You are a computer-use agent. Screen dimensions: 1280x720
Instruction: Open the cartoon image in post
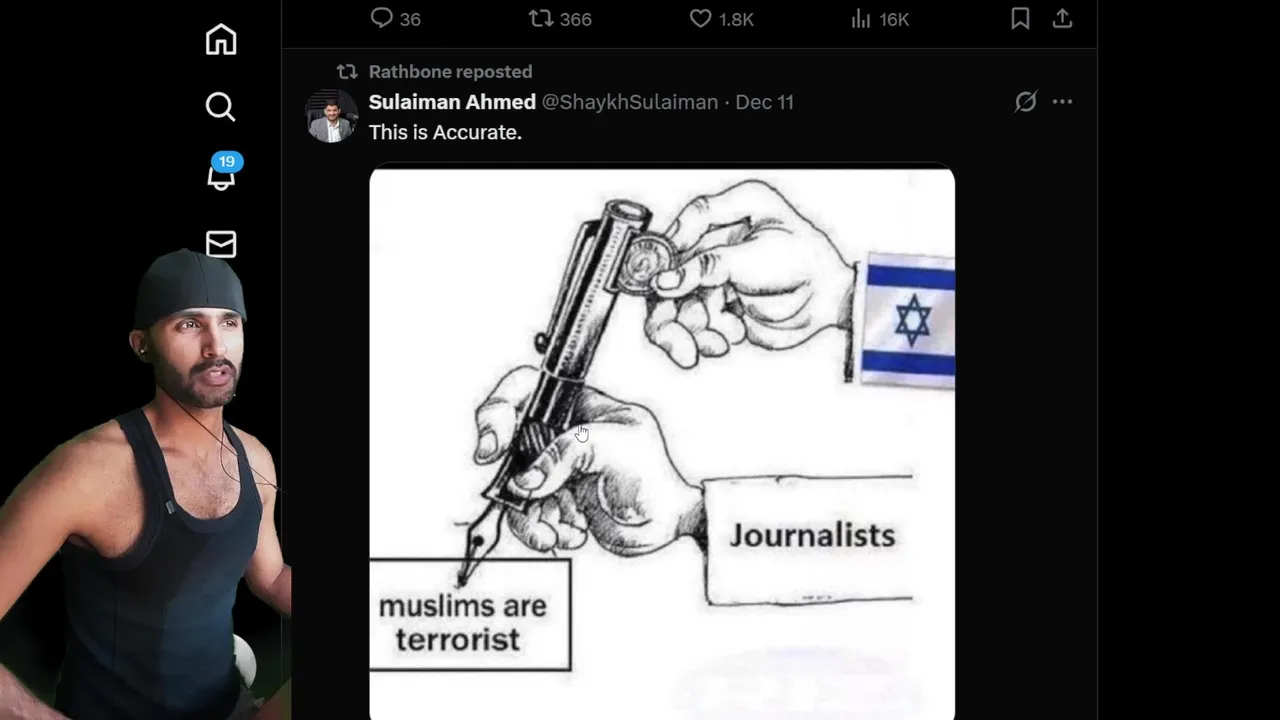pos(662,443)
